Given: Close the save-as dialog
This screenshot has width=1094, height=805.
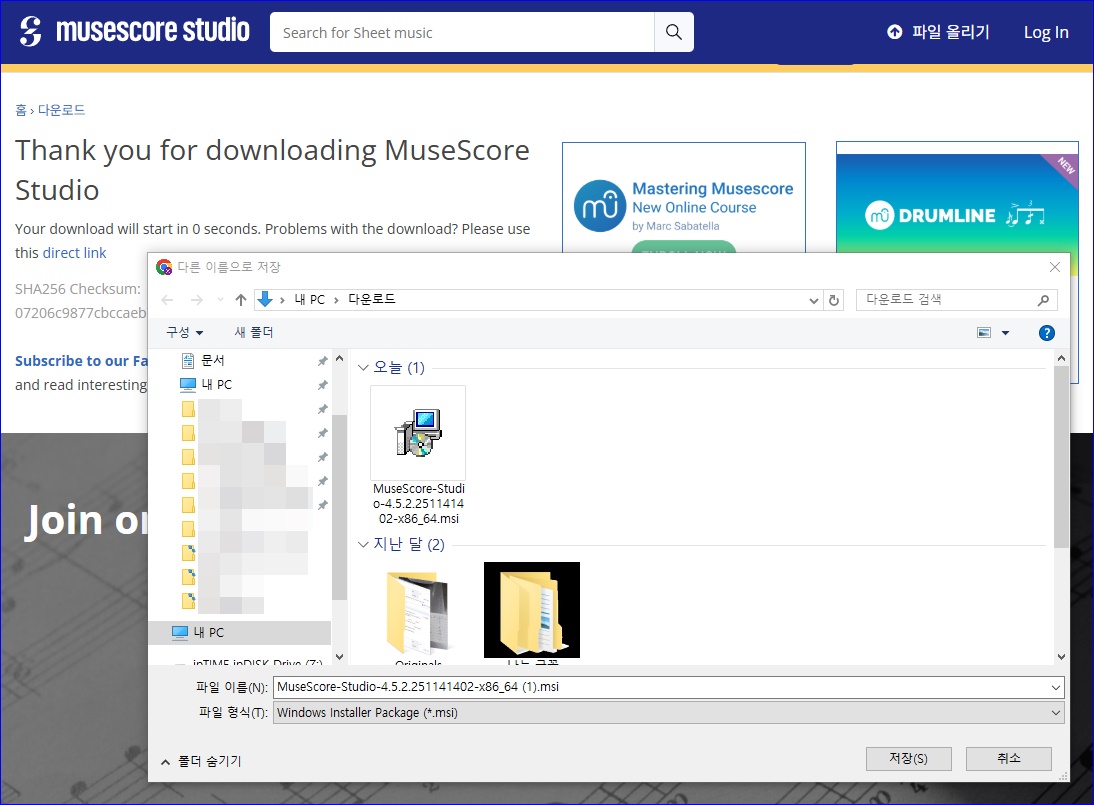Looking at the screenshot, I should (x=1055, y=267).
